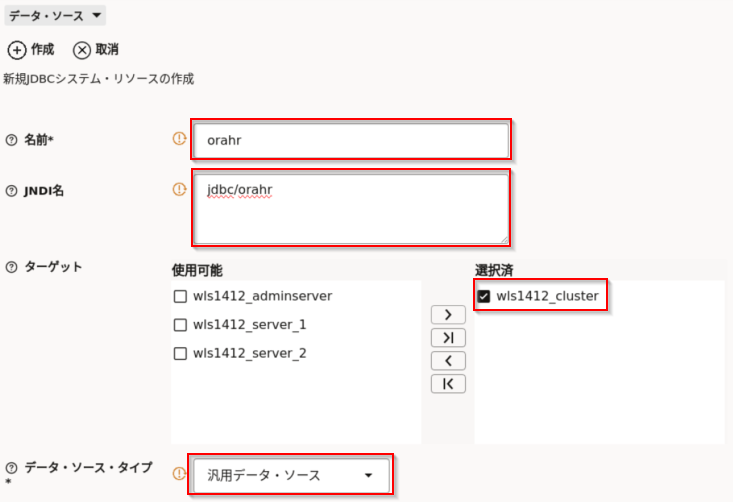733x502 pixels.
Task: Click the help icon beside ターゲット label
Action: coord(12,266)
